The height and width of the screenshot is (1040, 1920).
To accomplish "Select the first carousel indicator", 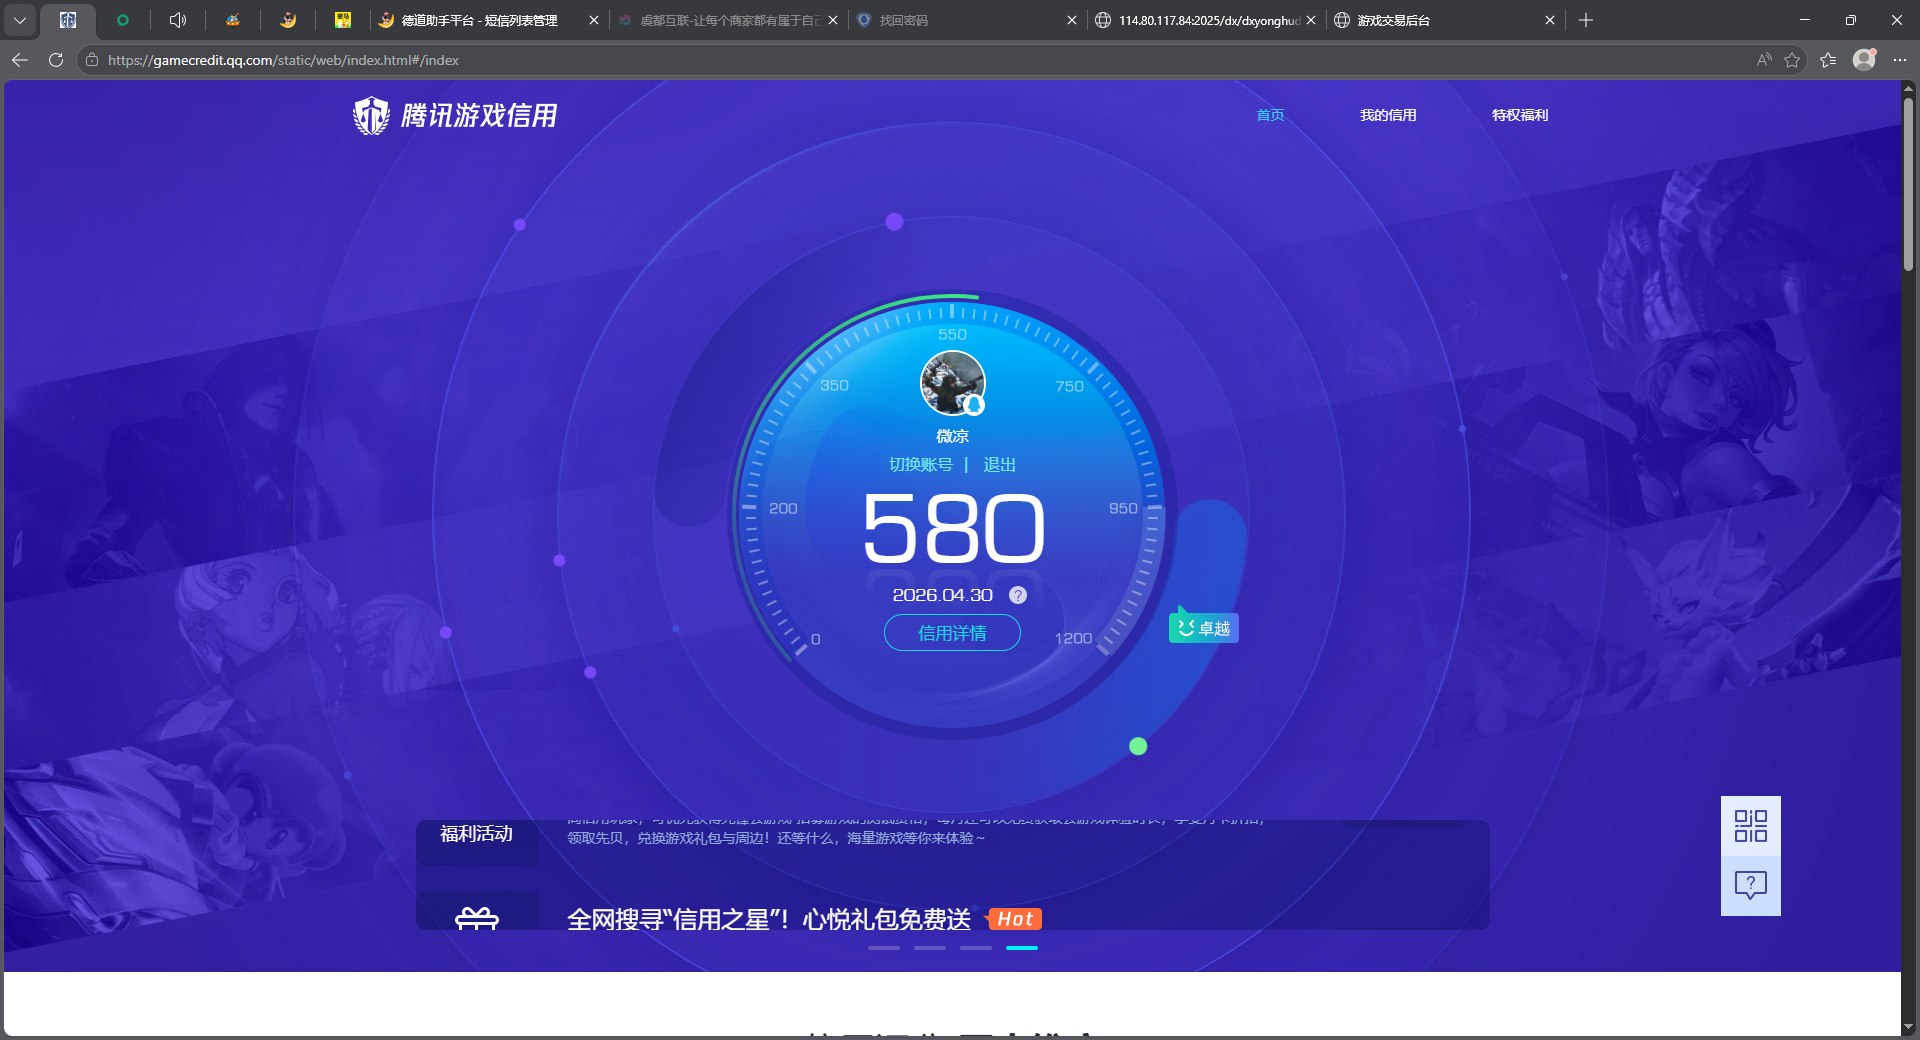I will [884, 947].
